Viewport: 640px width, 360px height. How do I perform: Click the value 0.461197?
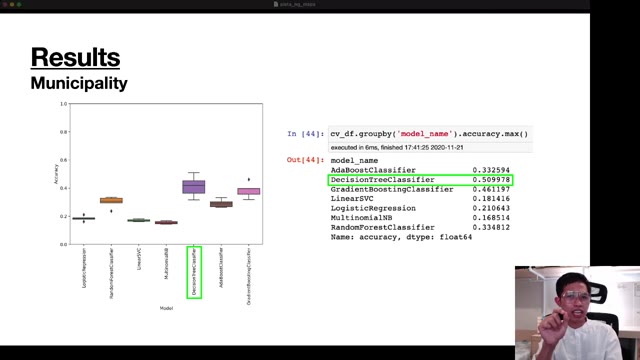coord(491,189)
